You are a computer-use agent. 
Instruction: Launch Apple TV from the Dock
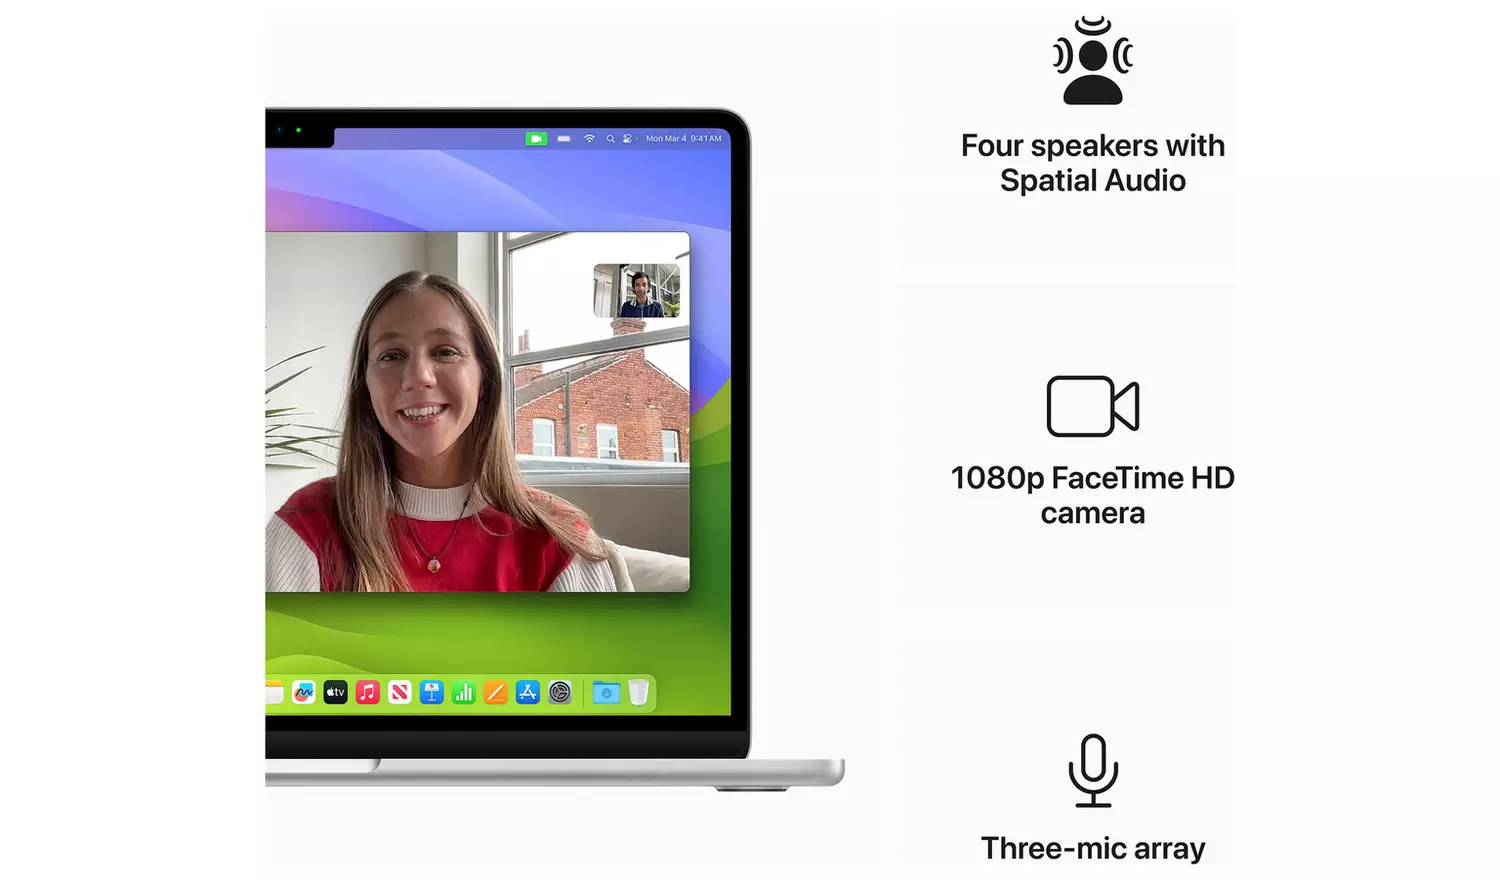click(x=335, y=692)
